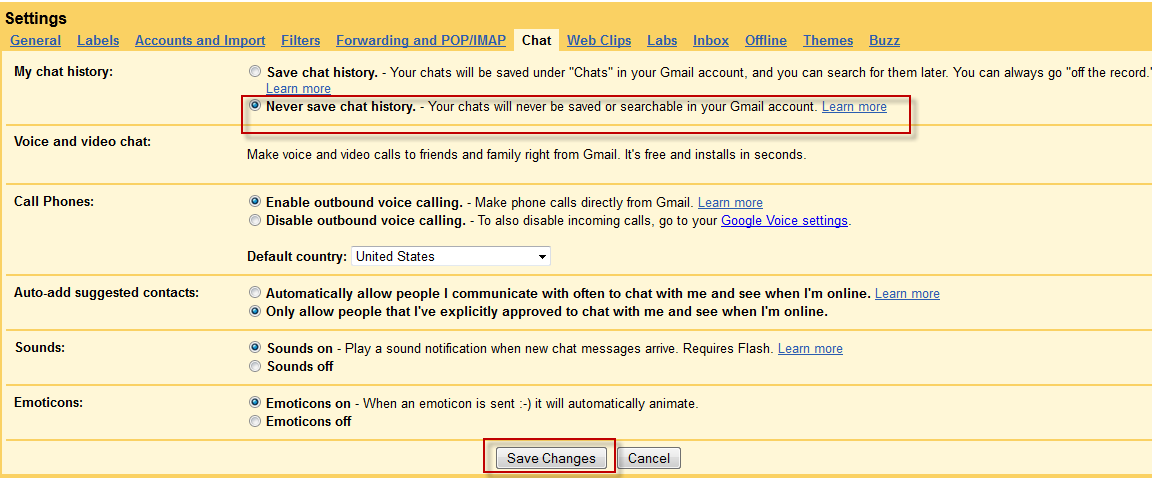Switch to the Web Clips tab

[x=600, y=40]
